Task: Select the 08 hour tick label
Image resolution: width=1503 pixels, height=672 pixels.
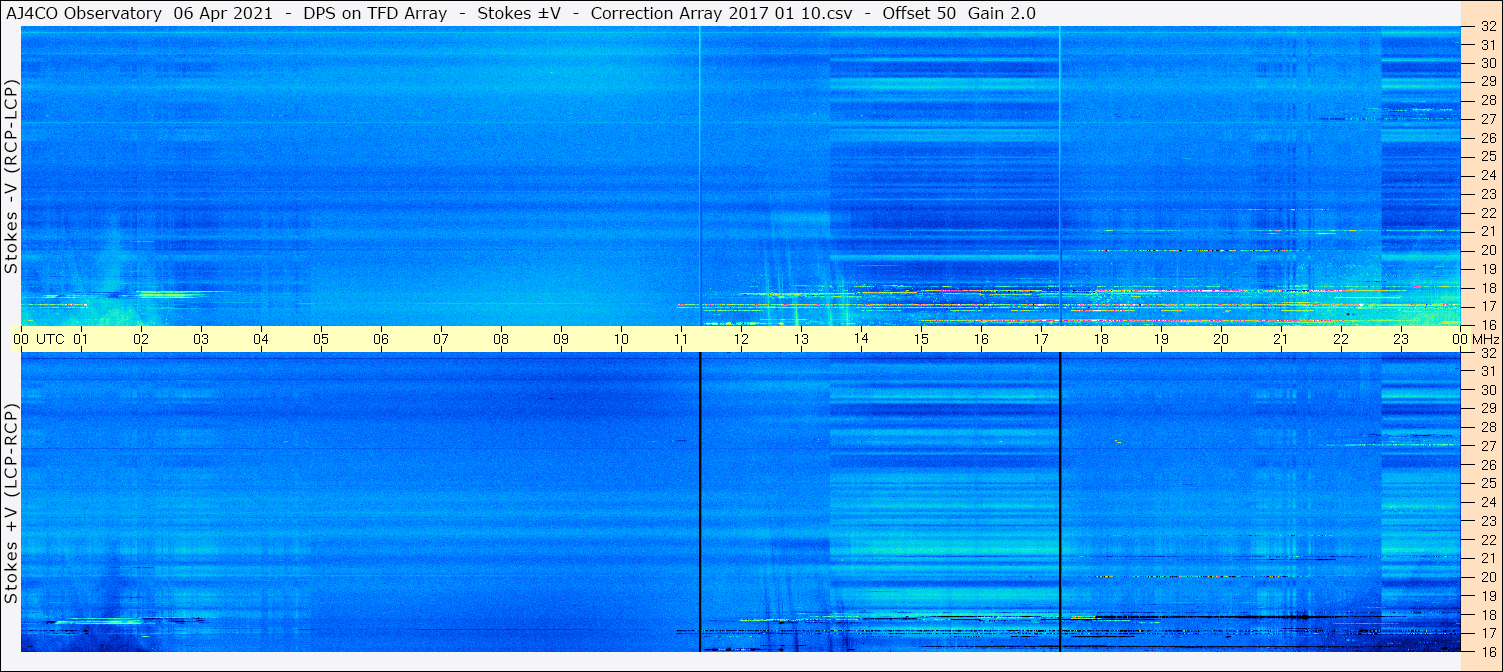Action: (501, 339)
